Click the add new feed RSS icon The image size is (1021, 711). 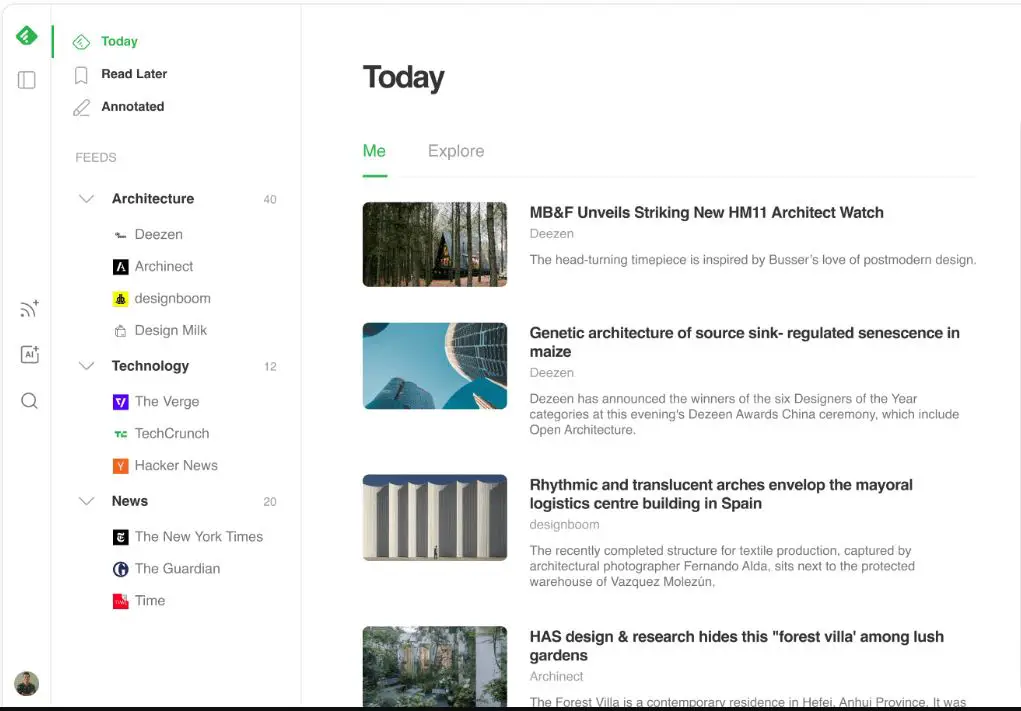click(x=29, y=309)
